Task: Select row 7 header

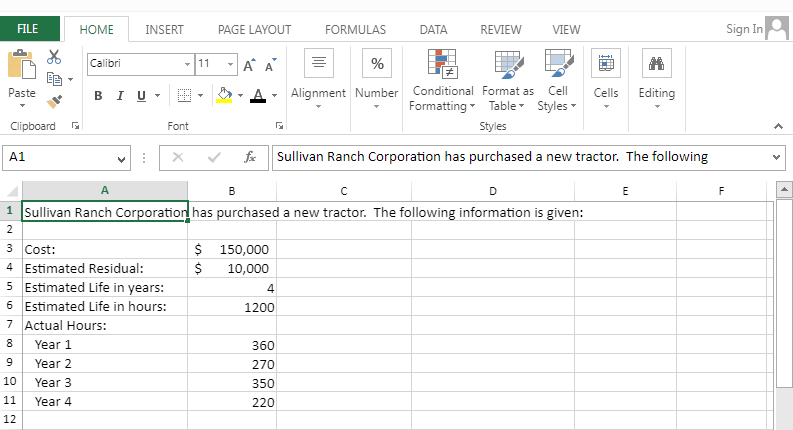Action: tap(10, 324)
